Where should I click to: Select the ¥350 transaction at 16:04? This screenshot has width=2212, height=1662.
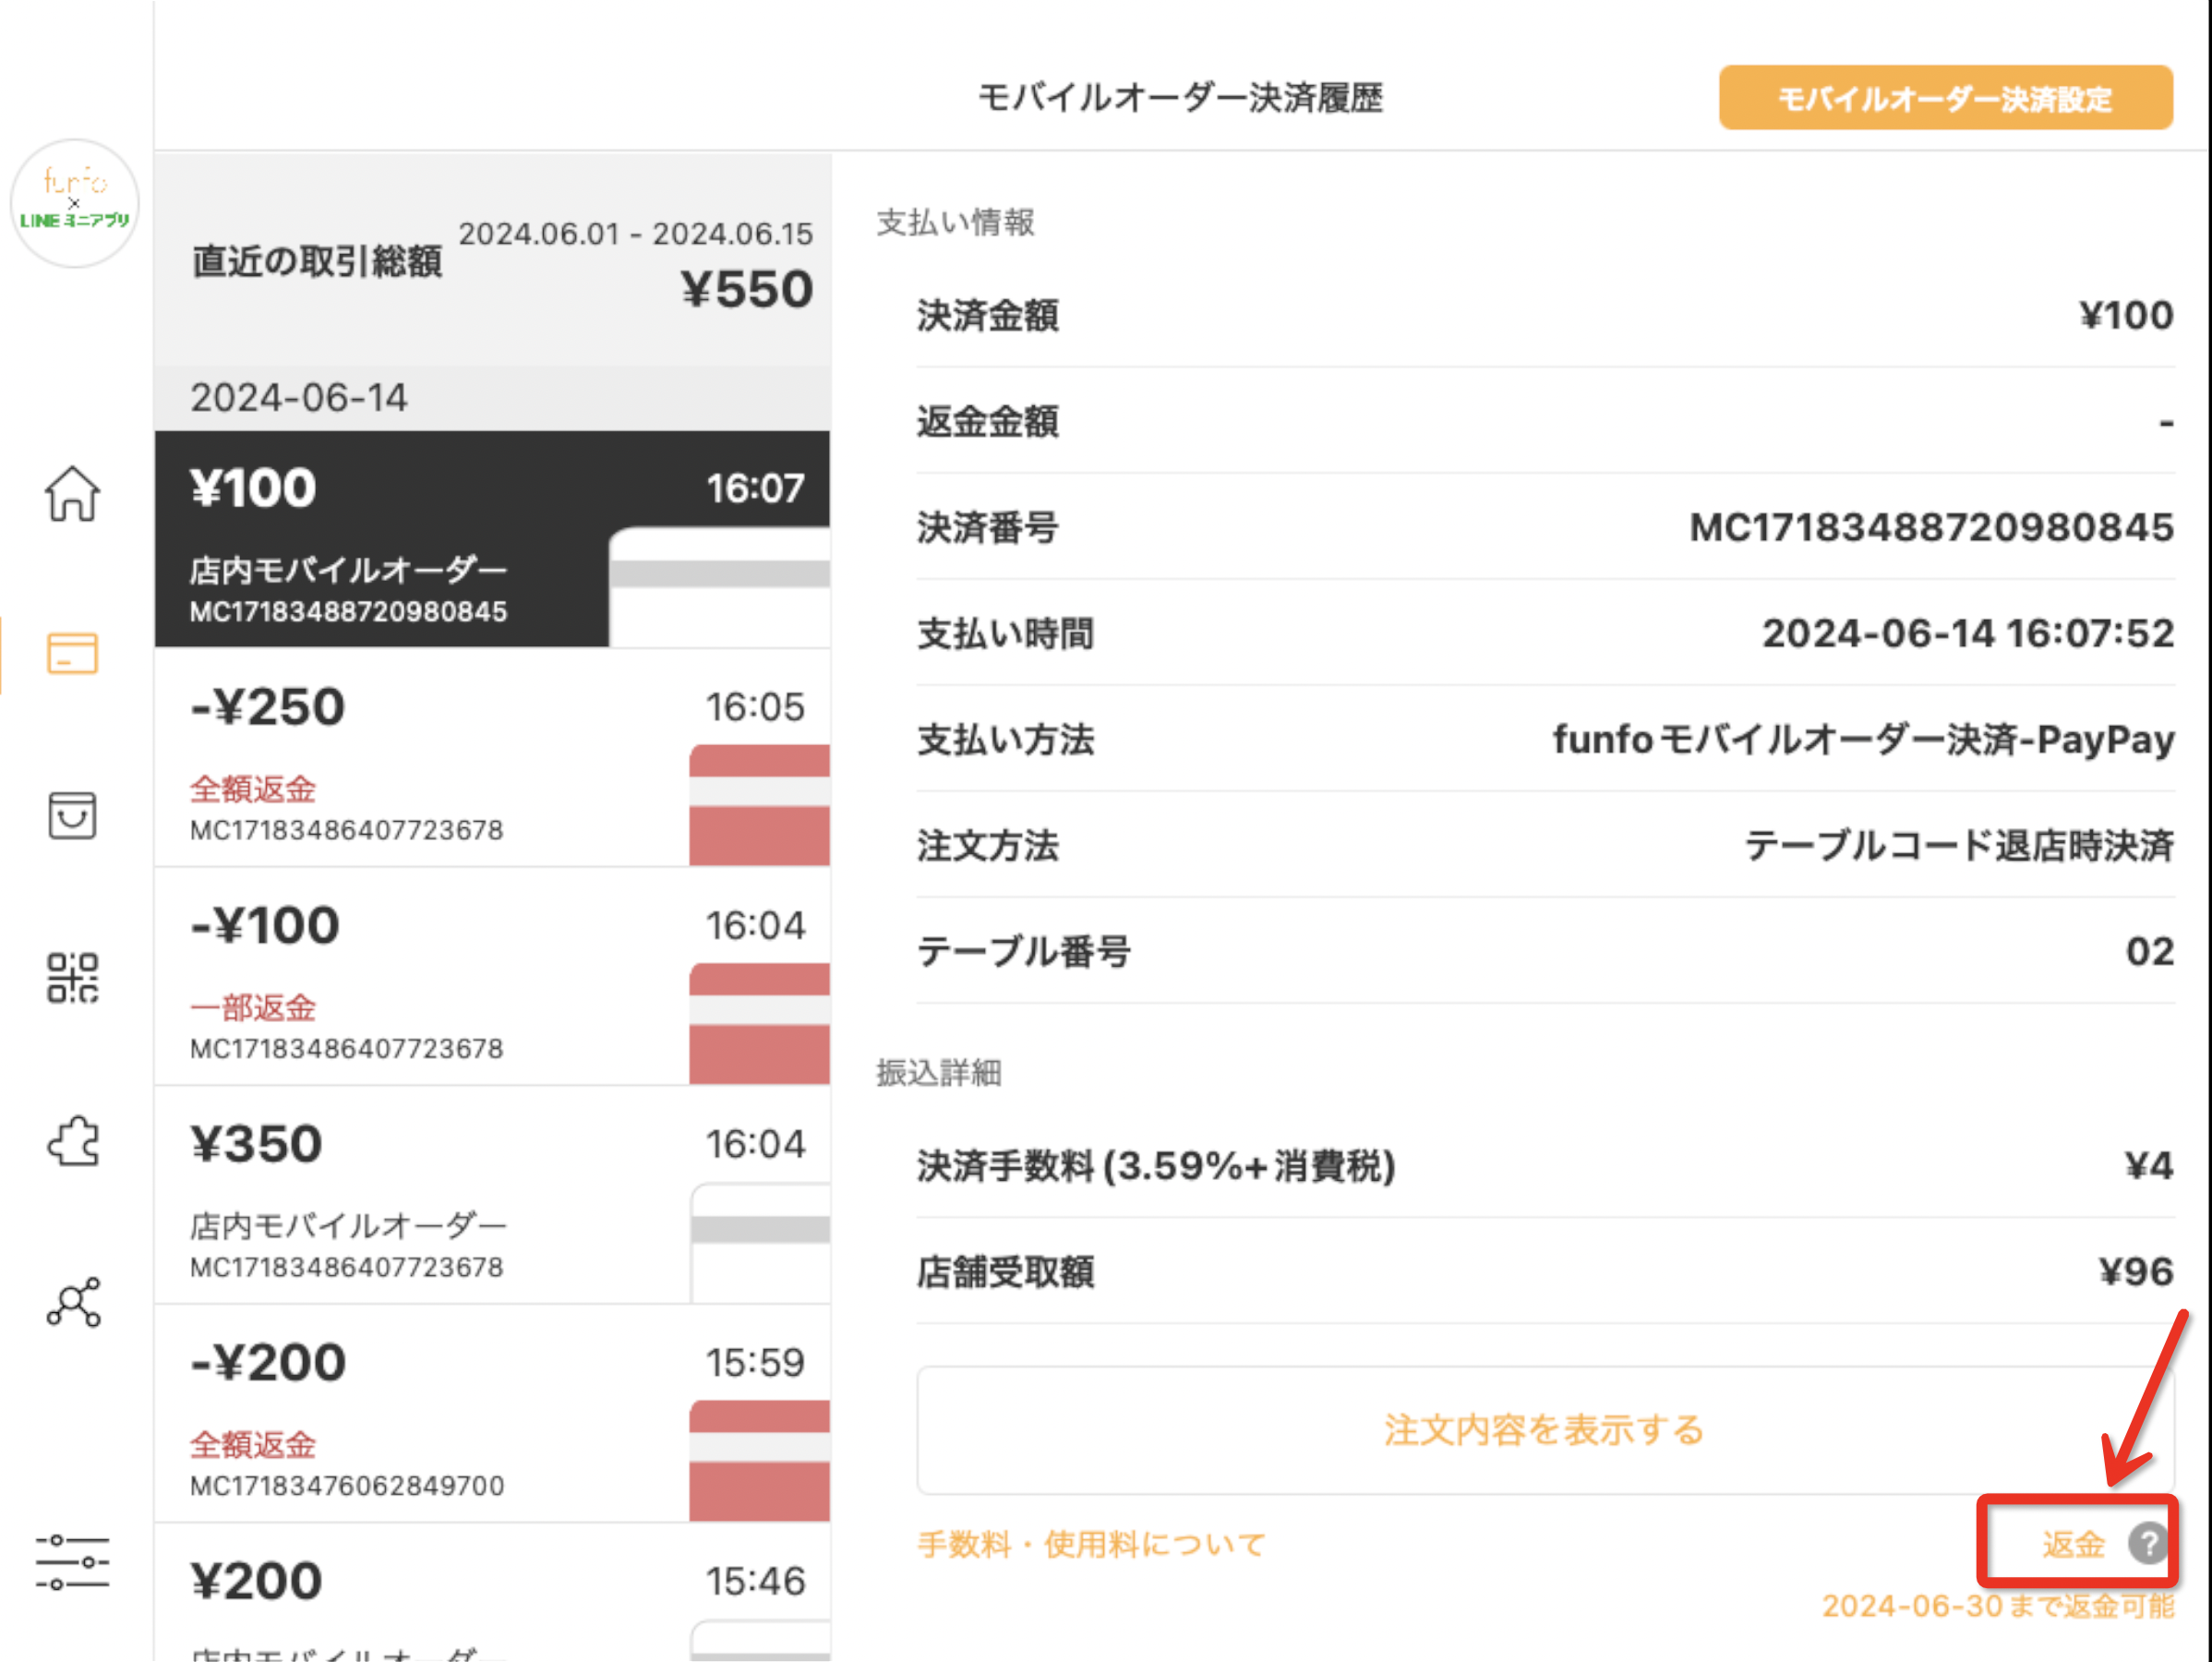click(x=492, y=1195)
